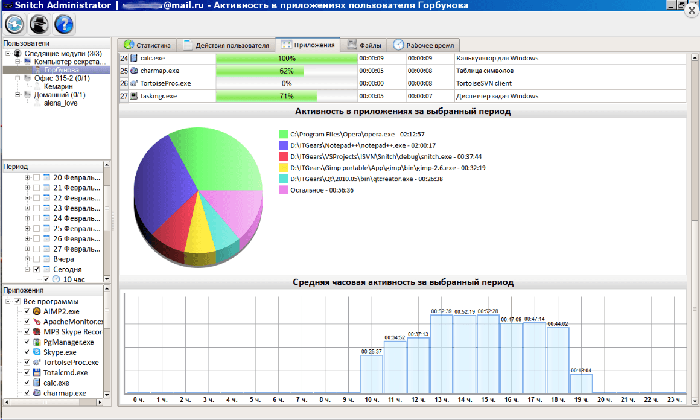The image size is (700, 420).
Task: Click the period list scroll-down arrow
Action: [107, 279]
